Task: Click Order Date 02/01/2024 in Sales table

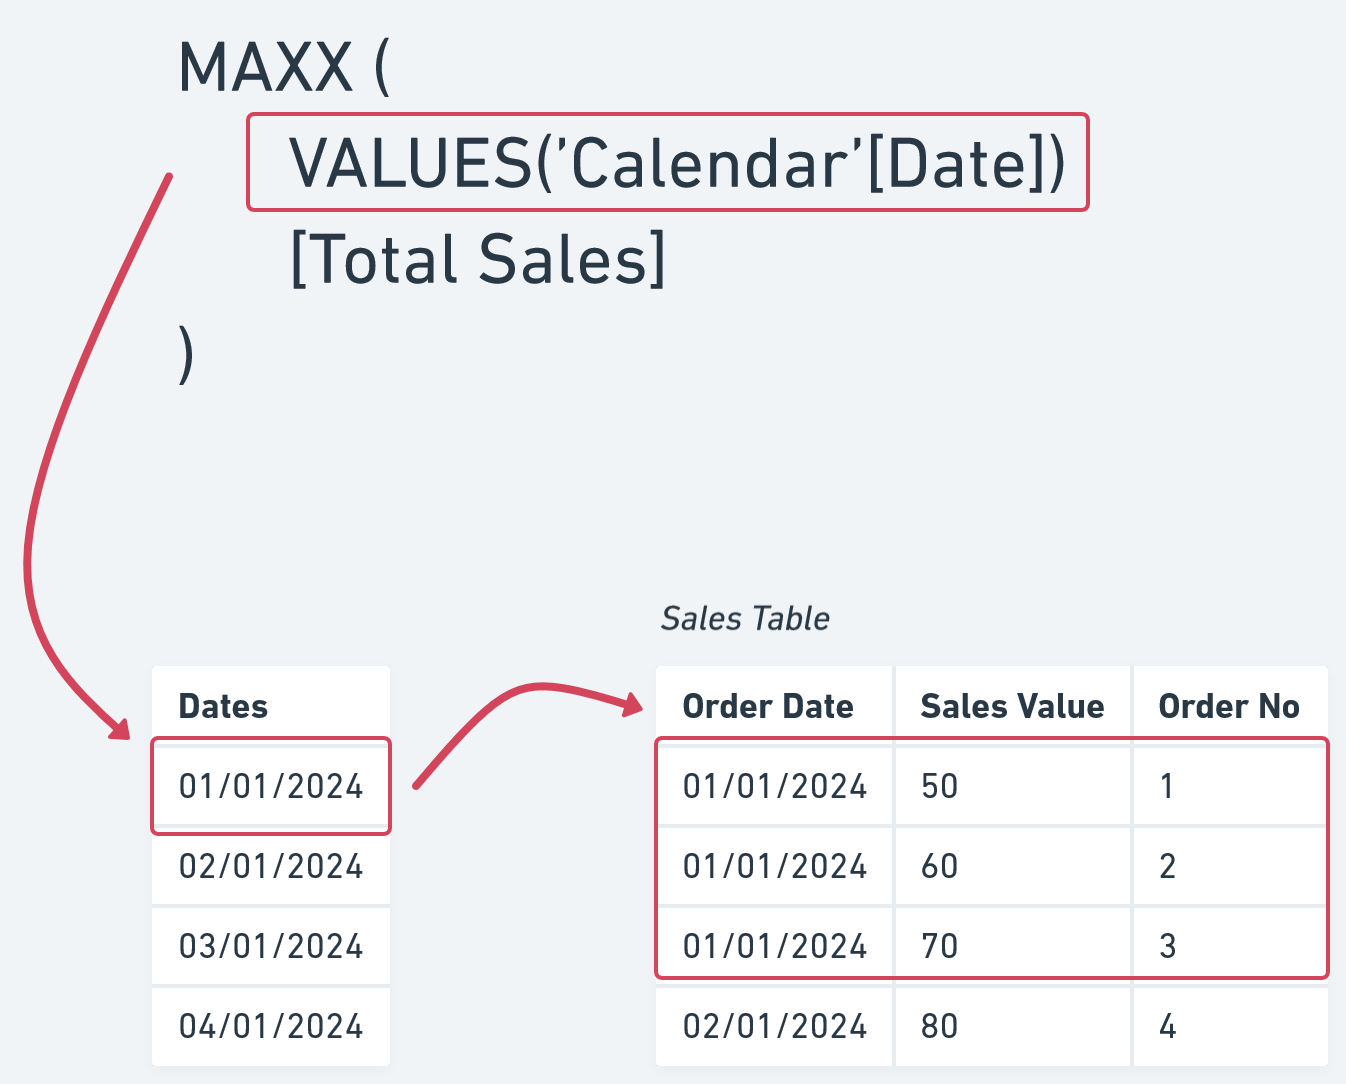Action: [x=774, y=1026]
